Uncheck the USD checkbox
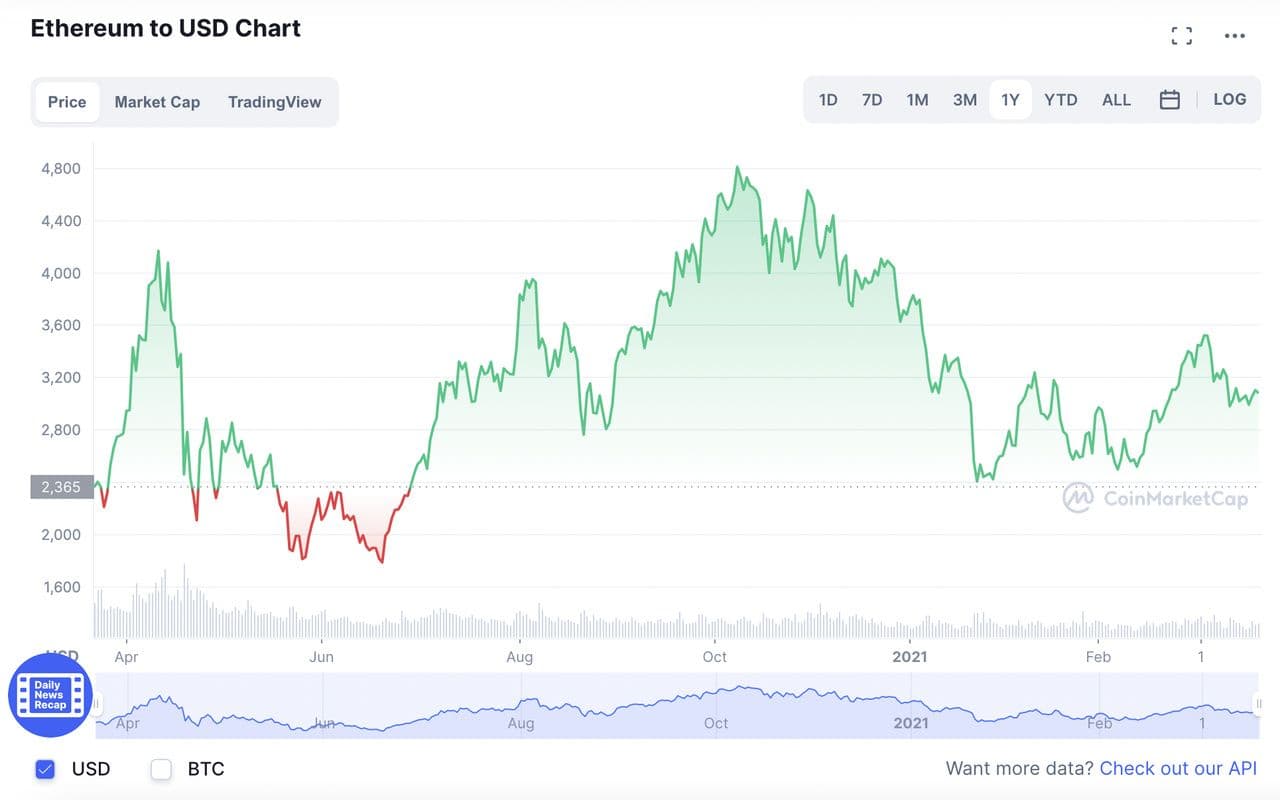The image size is (1280, 800). [45, 769]
